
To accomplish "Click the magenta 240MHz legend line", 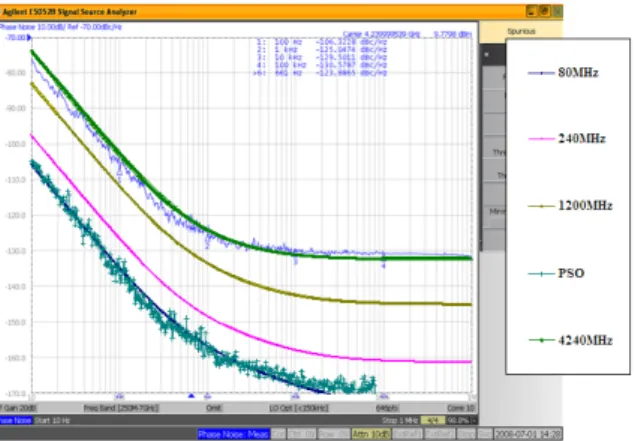I will [x=541, y=139].
